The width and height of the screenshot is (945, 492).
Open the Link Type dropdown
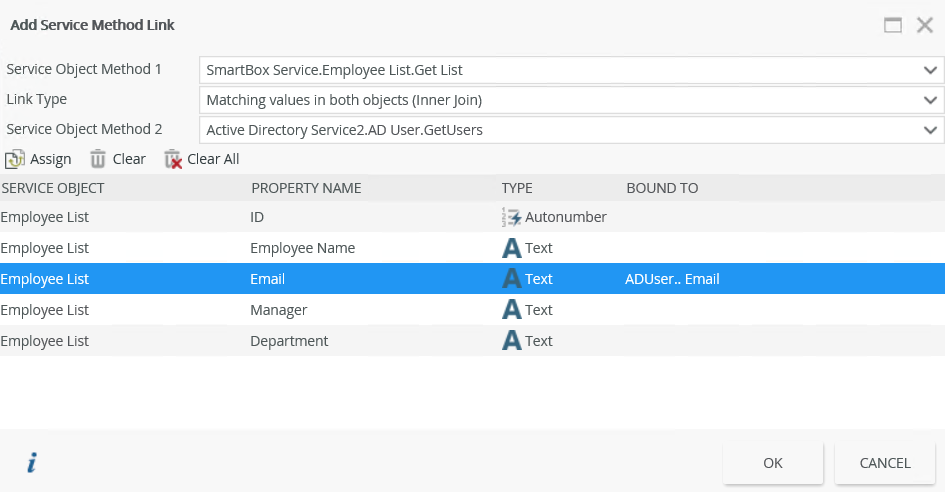coord(930,100)
